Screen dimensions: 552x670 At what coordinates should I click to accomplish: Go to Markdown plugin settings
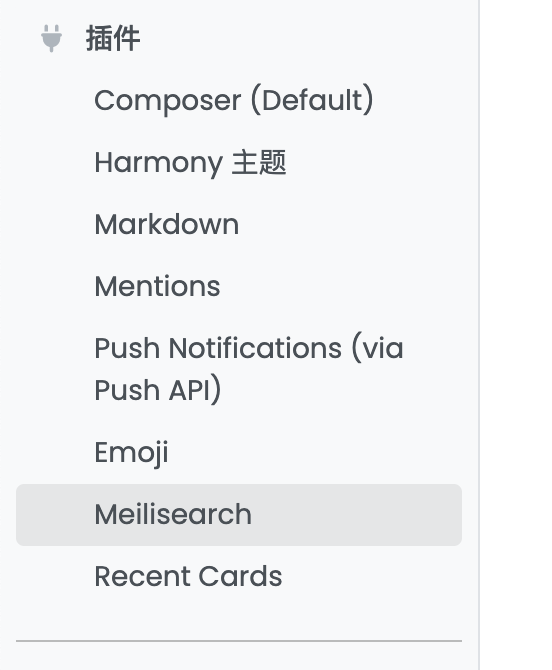pyautogui.click(x=239, y=224)
